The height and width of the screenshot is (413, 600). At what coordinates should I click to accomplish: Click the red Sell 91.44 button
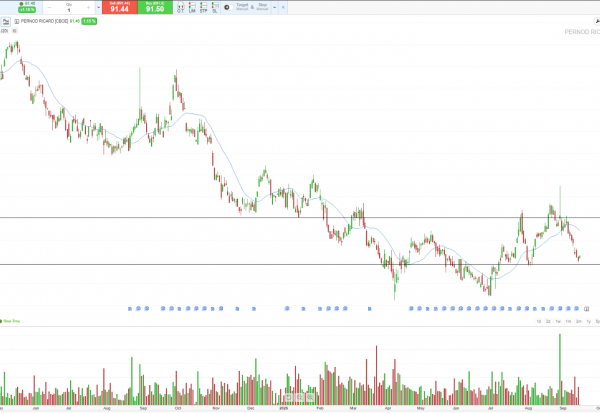119,8
